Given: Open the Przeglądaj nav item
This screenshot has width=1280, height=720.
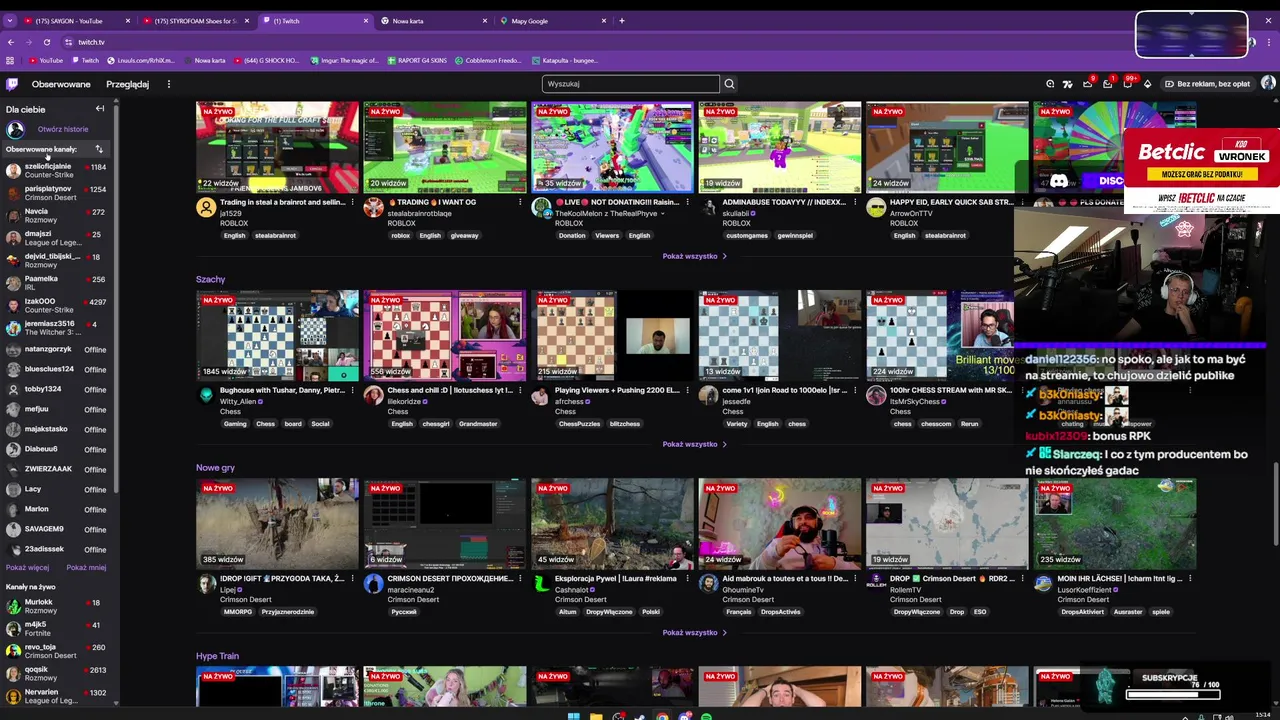Looking at the screenshot, I should click(x=128, y=84).
